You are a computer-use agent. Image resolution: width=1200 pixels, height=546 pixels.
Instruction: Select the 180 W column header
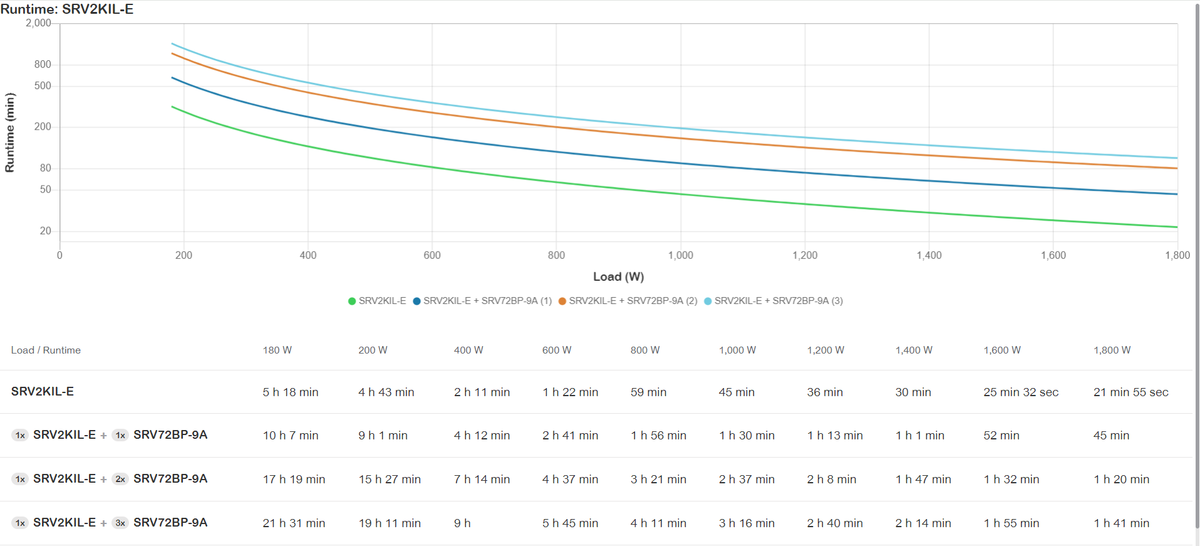coord(277,351)
